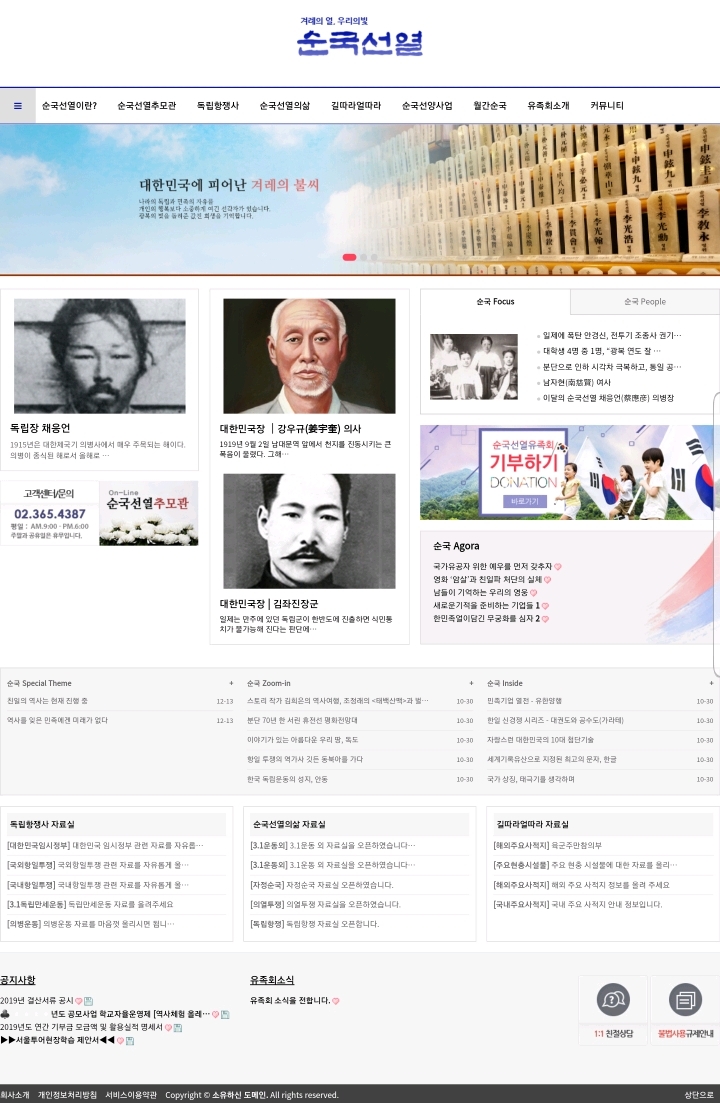Open Agora post 영화 '암살'과 친일파 처단의 실체
The image size is (720, 1103).
click(487, 580)
